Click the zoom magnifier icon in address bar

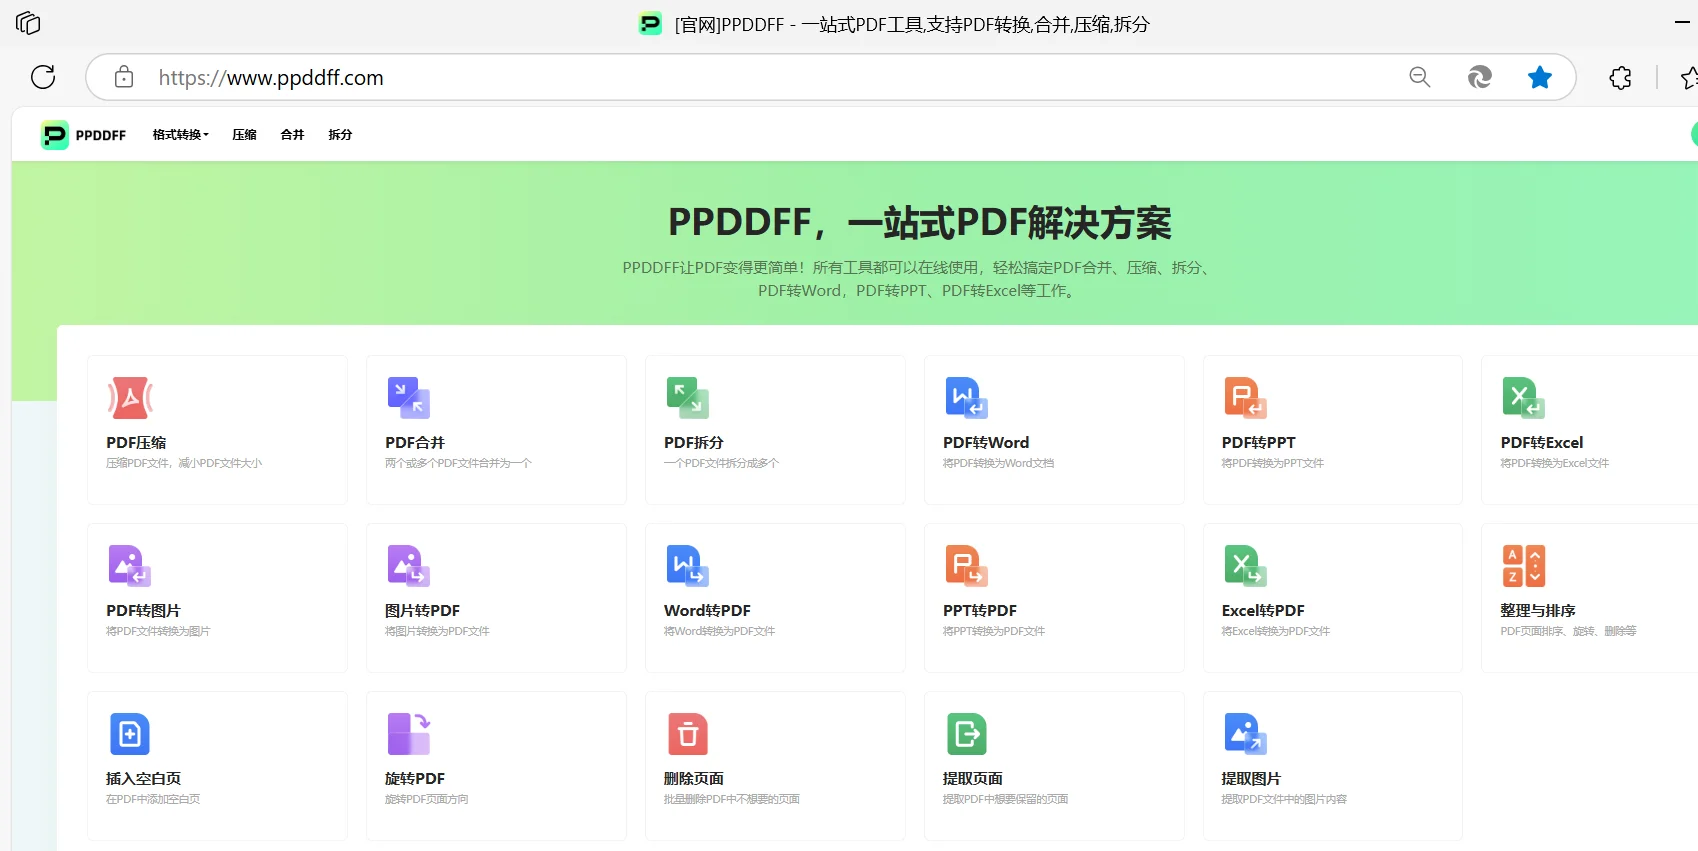pos(1419,77)
